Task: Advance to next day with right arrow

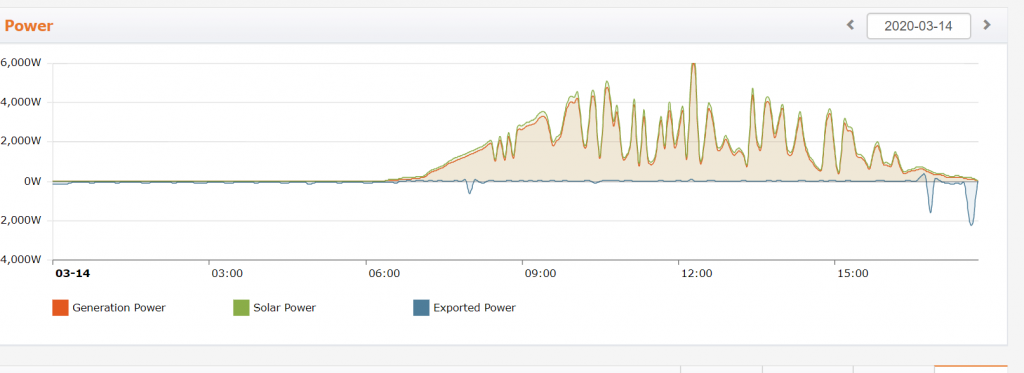Action: tap(987, 25)
